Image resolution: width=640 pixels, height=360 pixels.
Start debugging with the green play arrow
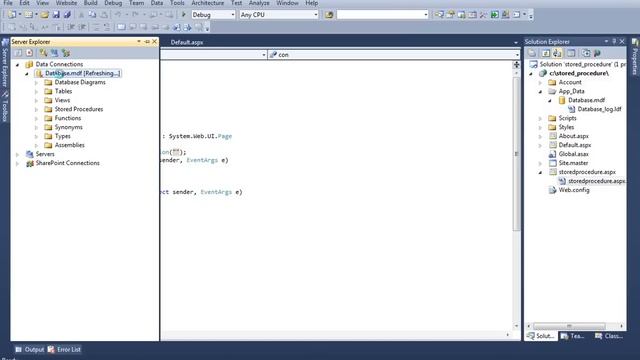(x=184, y=15)
